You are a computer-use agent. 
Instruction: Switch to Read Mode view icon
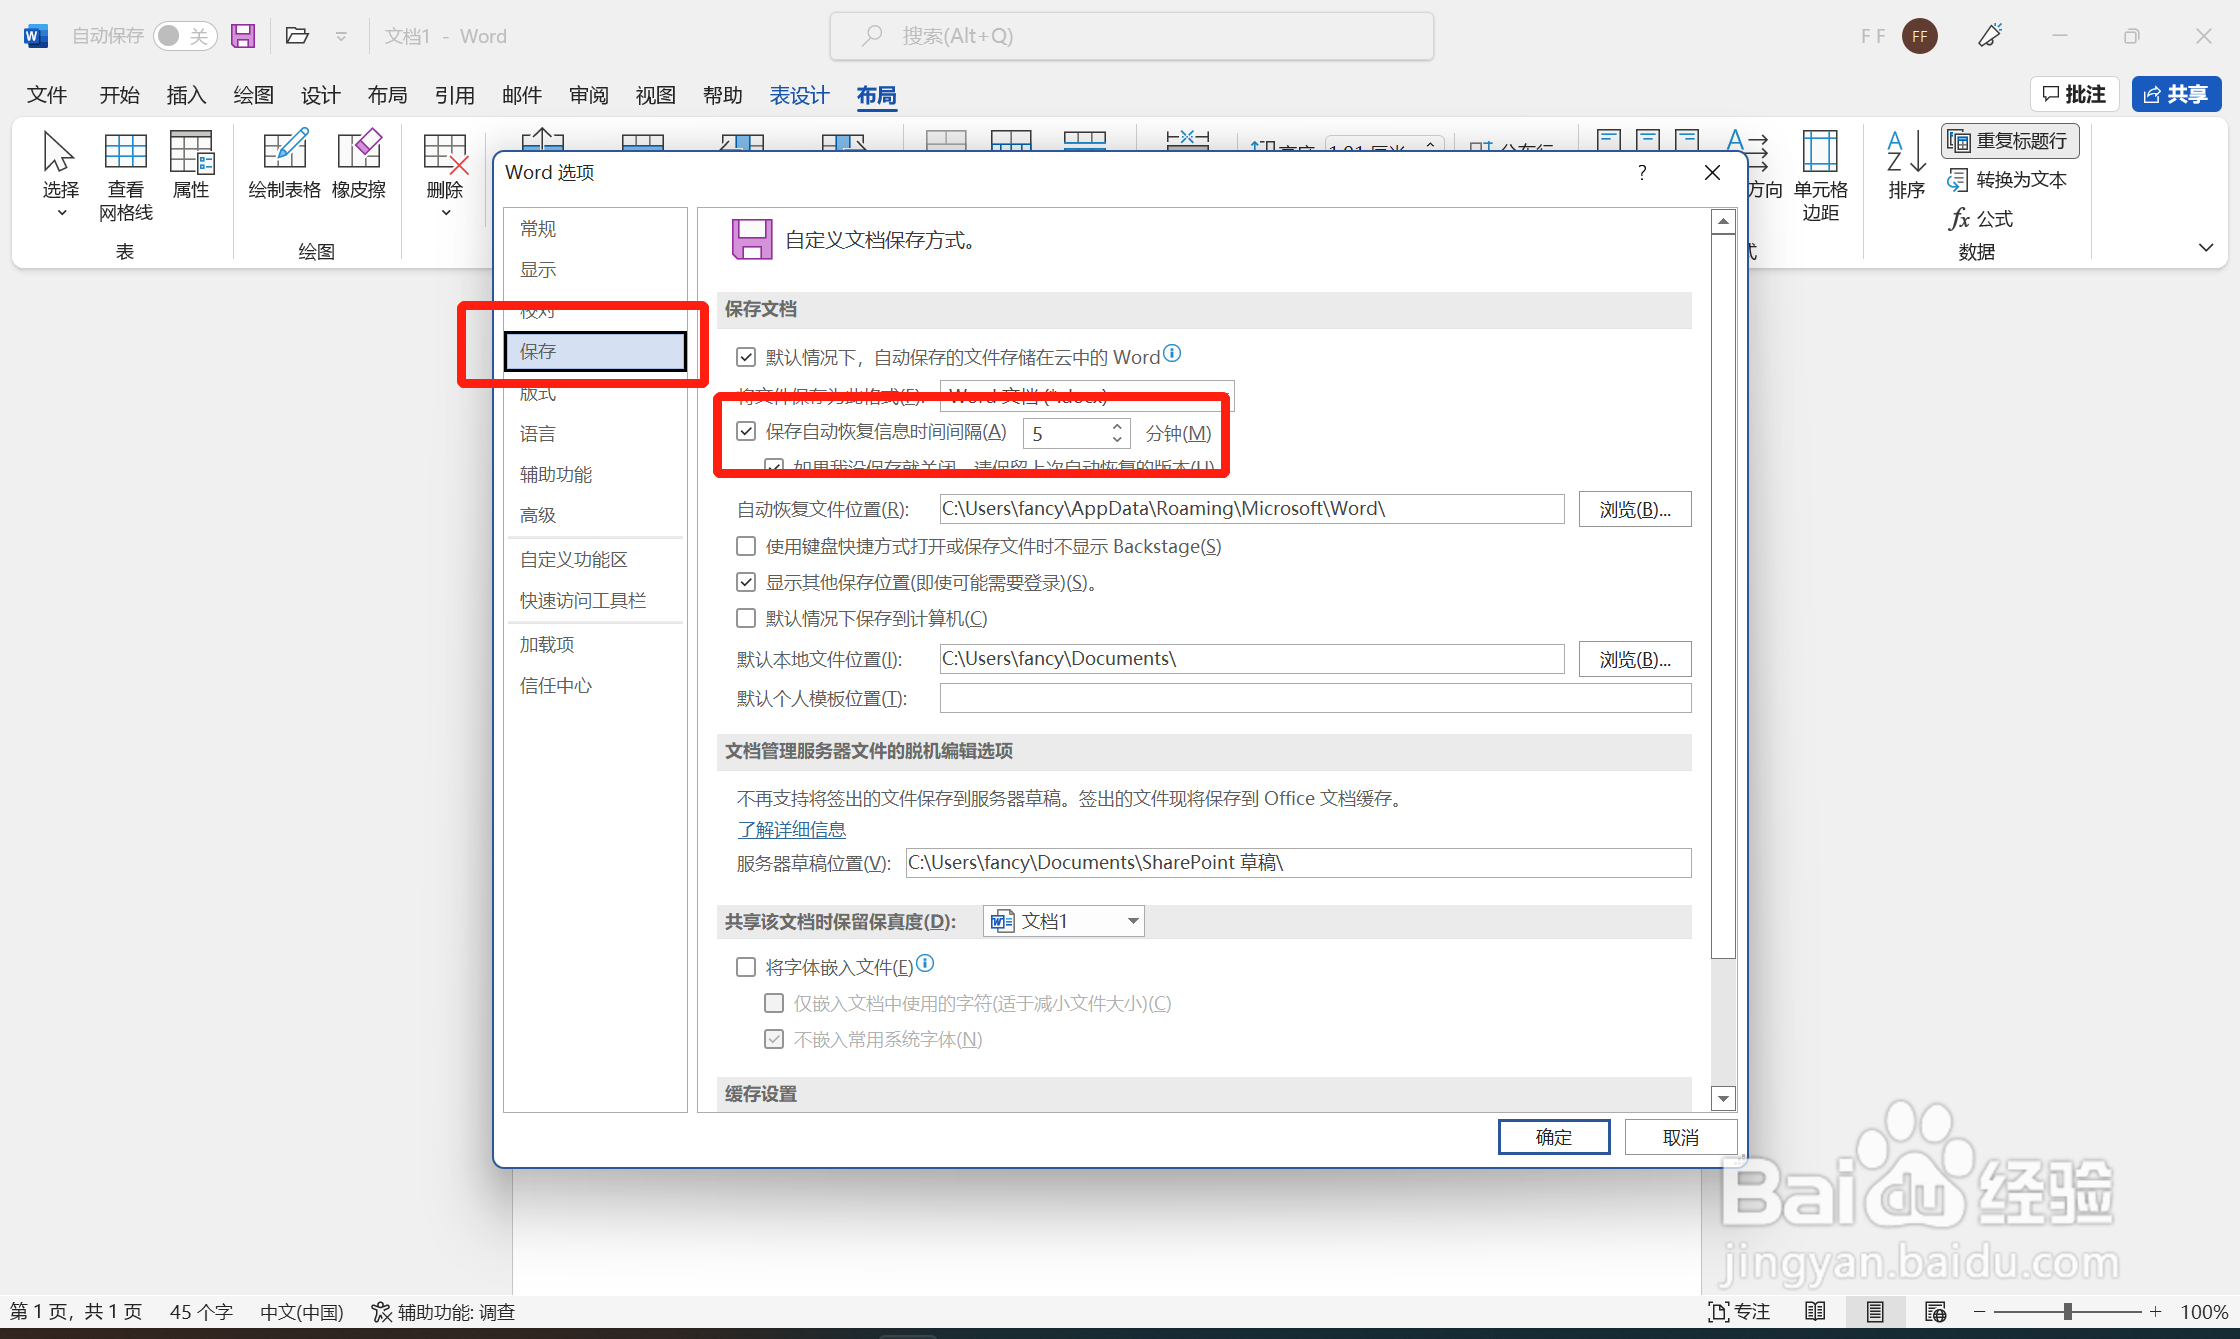tap(1815, 1311)
